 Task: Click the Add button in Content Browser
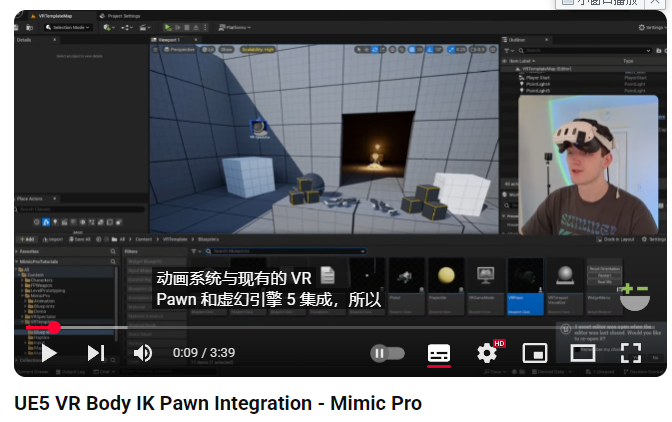click(x=27, y=239)
